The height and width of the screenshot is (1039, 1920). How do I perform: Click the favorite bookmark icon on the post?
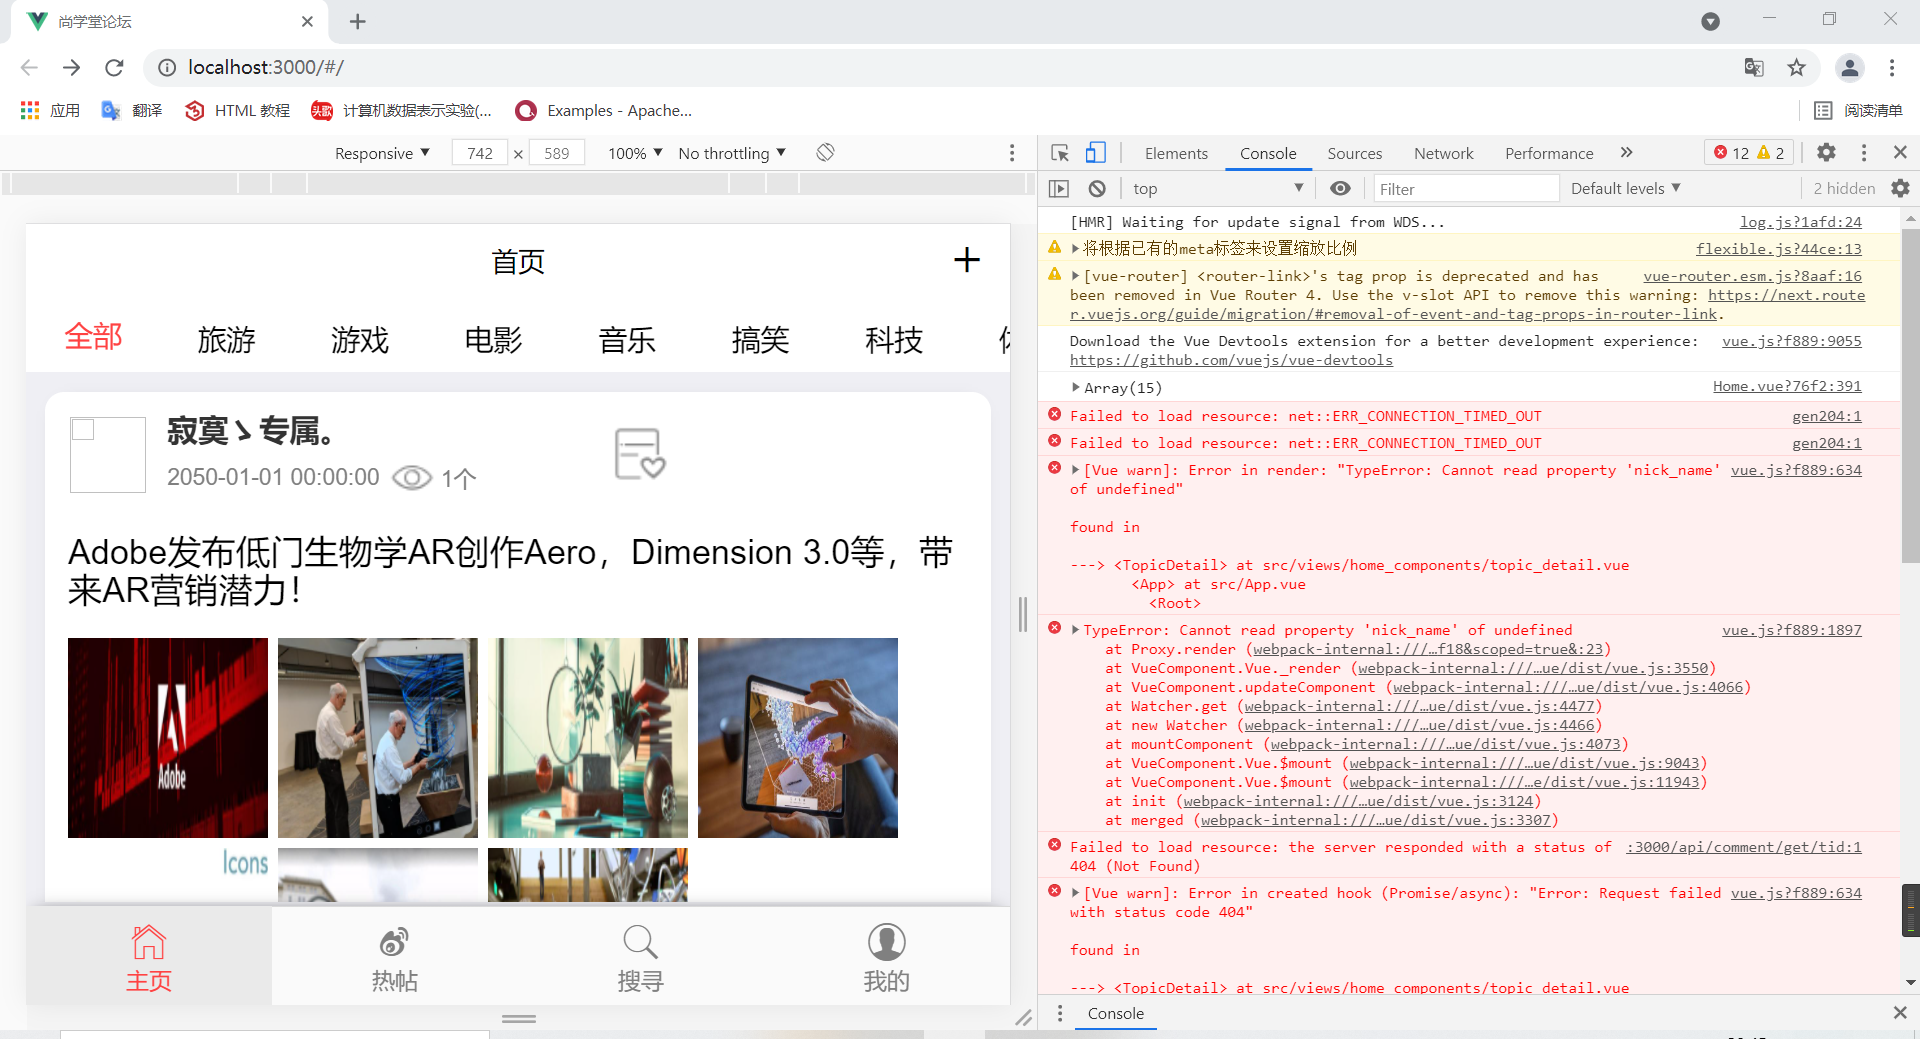coord(640,454)
